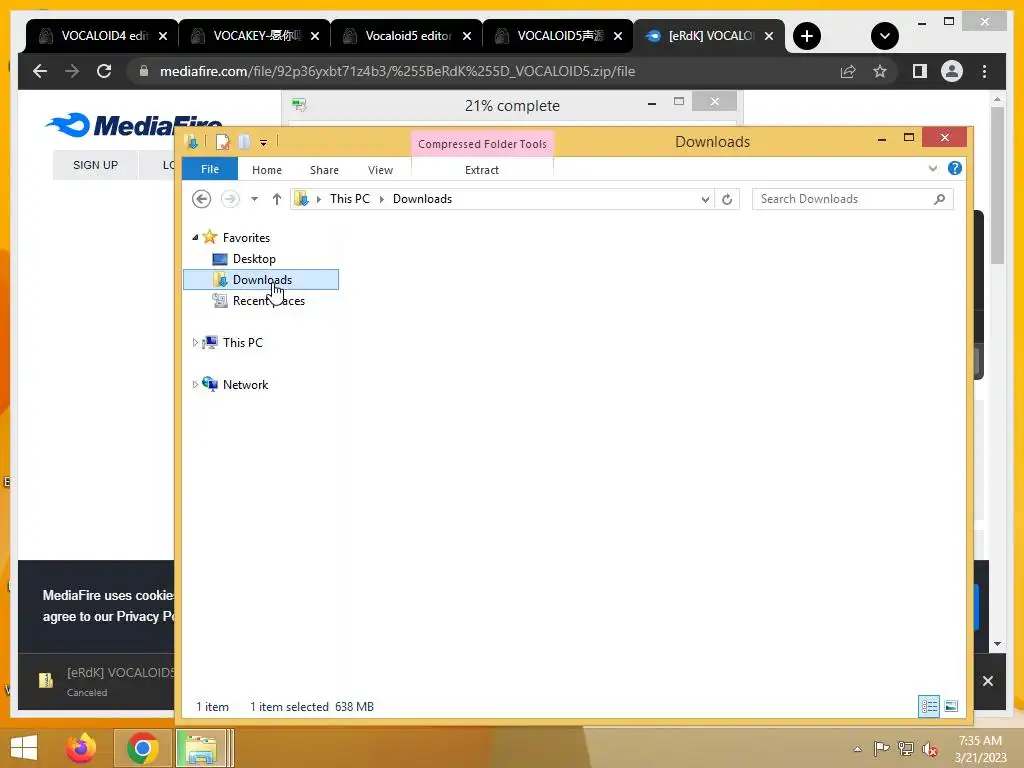Close the Vocaloid5 editor browser tab
The width and height of the screenshot is (1024, 768).
(x=467, y=36)
